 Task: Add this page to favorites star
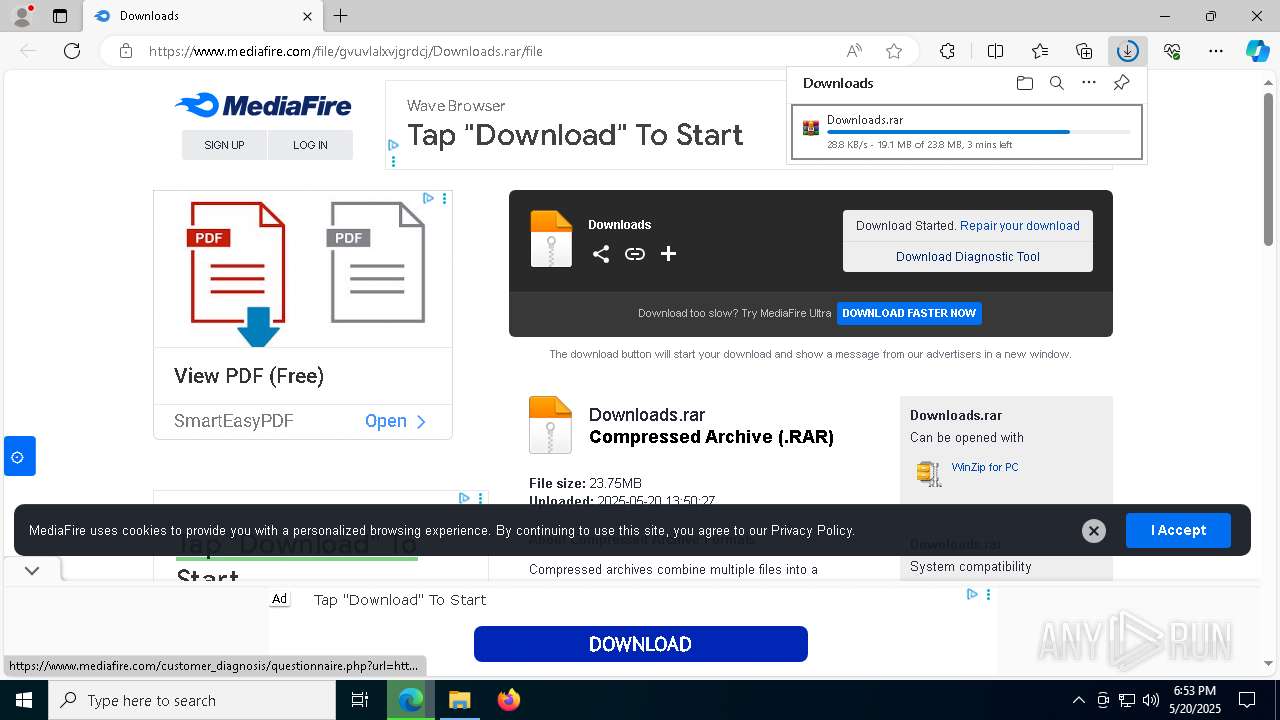click(894, 51)
